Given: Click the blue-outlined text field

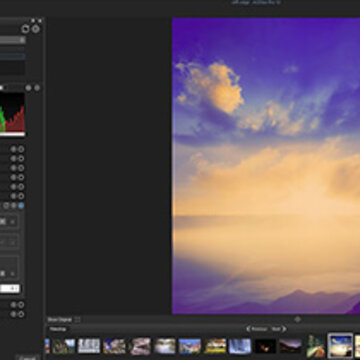Looking at the screenshot, I should tap(12, 57).
